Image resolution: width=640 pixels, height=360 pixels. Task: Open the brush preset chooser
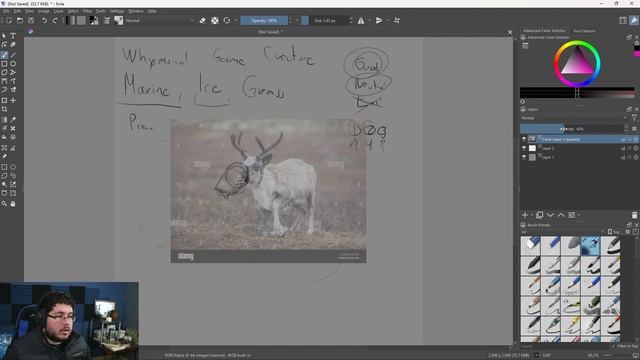(x=119, y=20)
